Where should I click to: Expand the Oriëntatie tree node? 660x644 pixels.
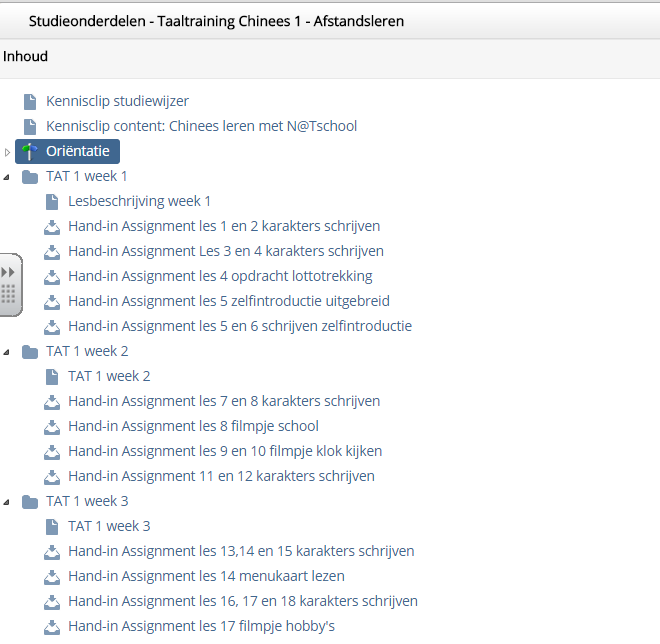point(7,152)
